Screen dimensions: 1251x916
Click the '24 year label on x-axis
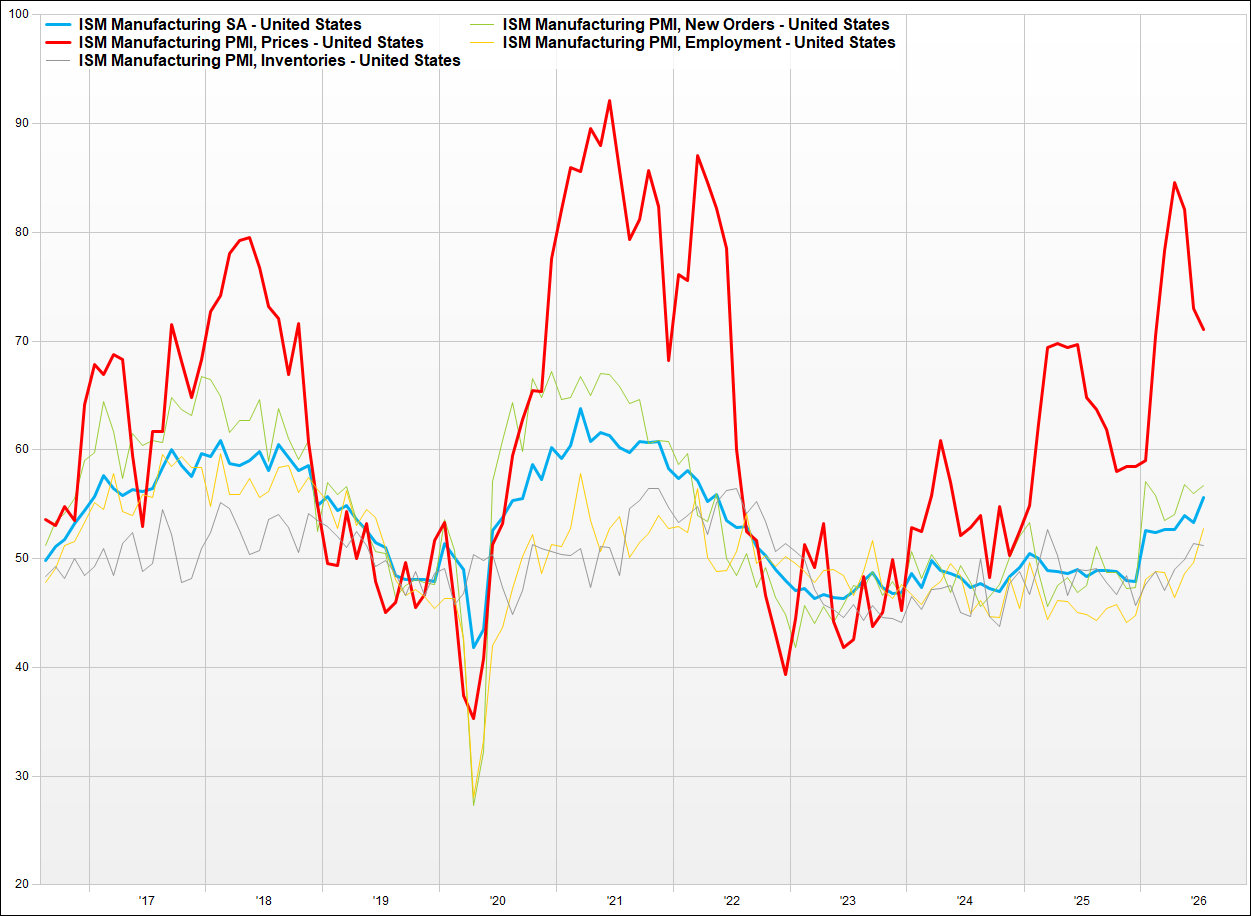(x=965, y=899)
